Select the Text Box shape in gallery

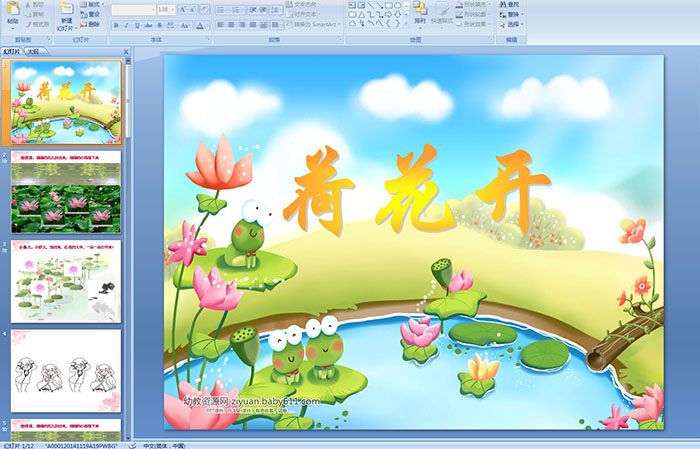pos(352,5)
